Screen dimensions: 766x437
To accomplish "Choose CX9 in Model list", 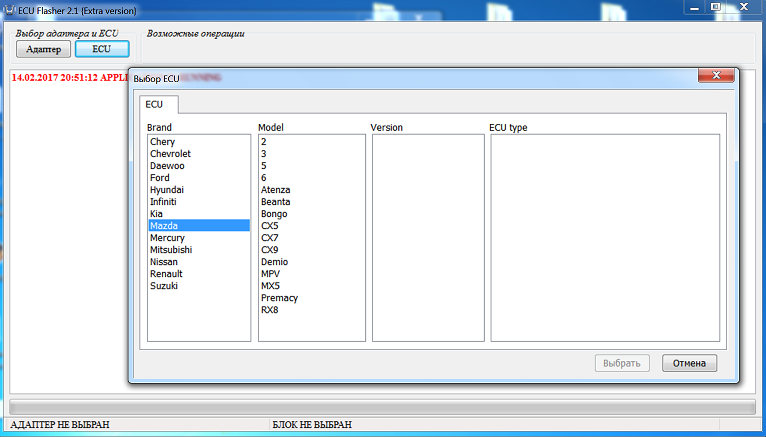I will [312, 250].
